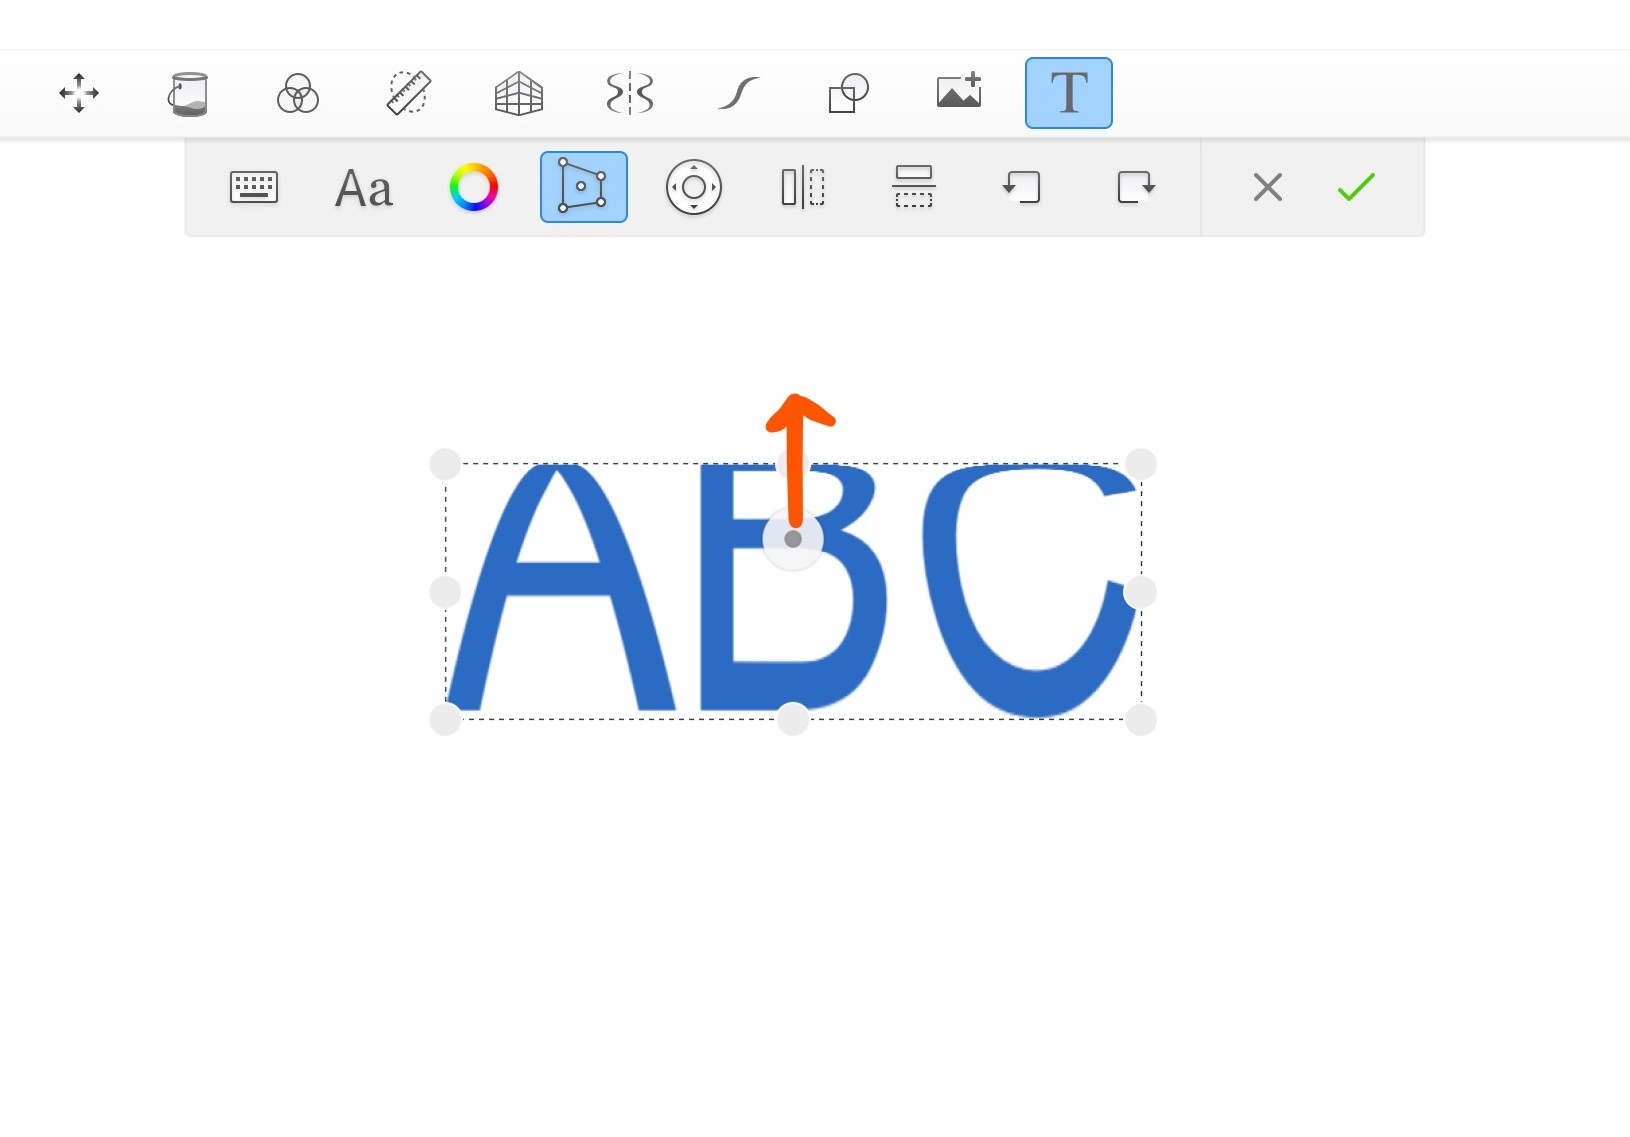Select the Shapes tool
1630x1137 pixels.
[x=849, y=94]
